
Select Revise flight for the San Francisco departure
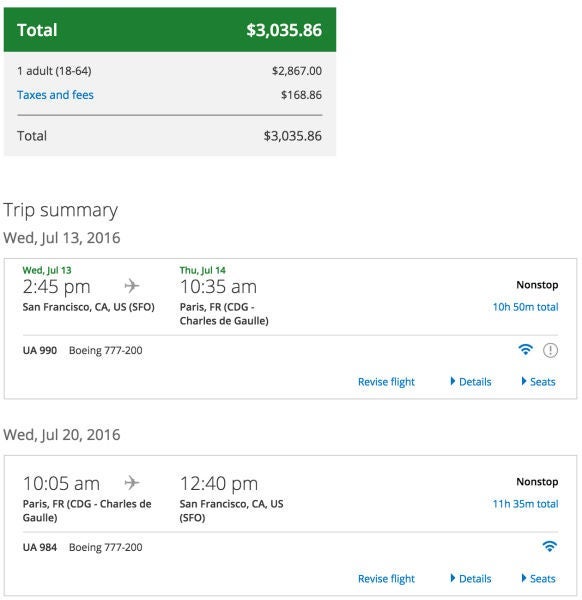click(386, 382)
